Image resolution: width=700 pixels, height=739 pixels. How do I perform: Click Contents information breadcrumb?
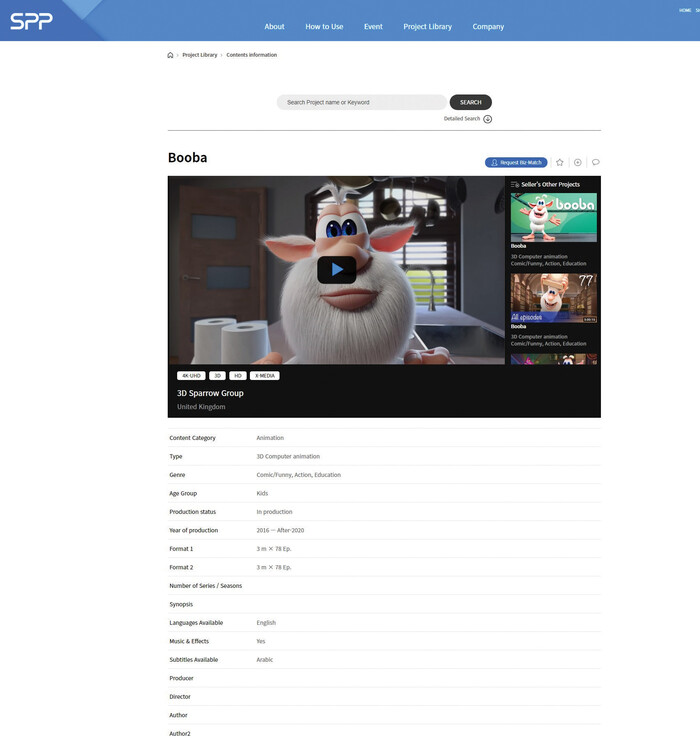click(x=252, y=55)
